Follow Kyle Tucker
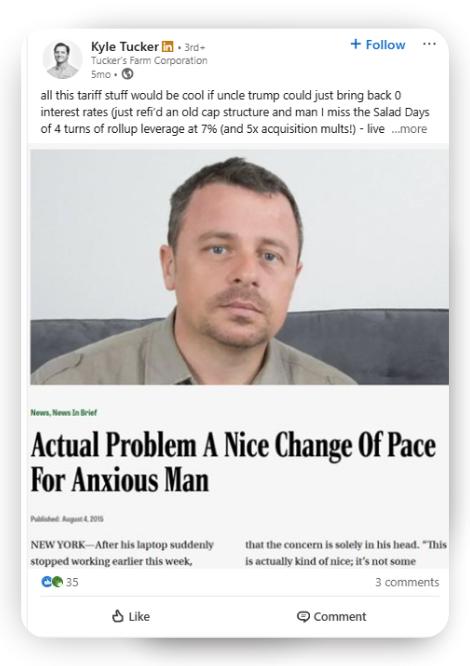 [x=377, y=45]
